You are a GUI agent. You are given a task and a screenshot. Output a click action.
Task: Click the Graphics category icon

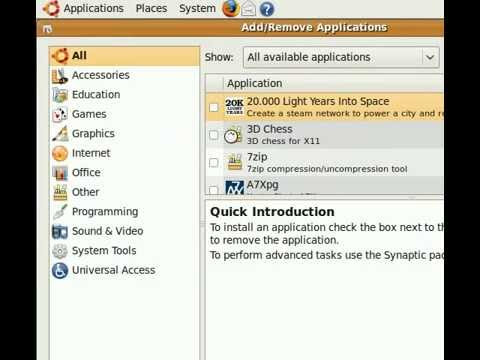pyautogui.click(x=60, y=134)
